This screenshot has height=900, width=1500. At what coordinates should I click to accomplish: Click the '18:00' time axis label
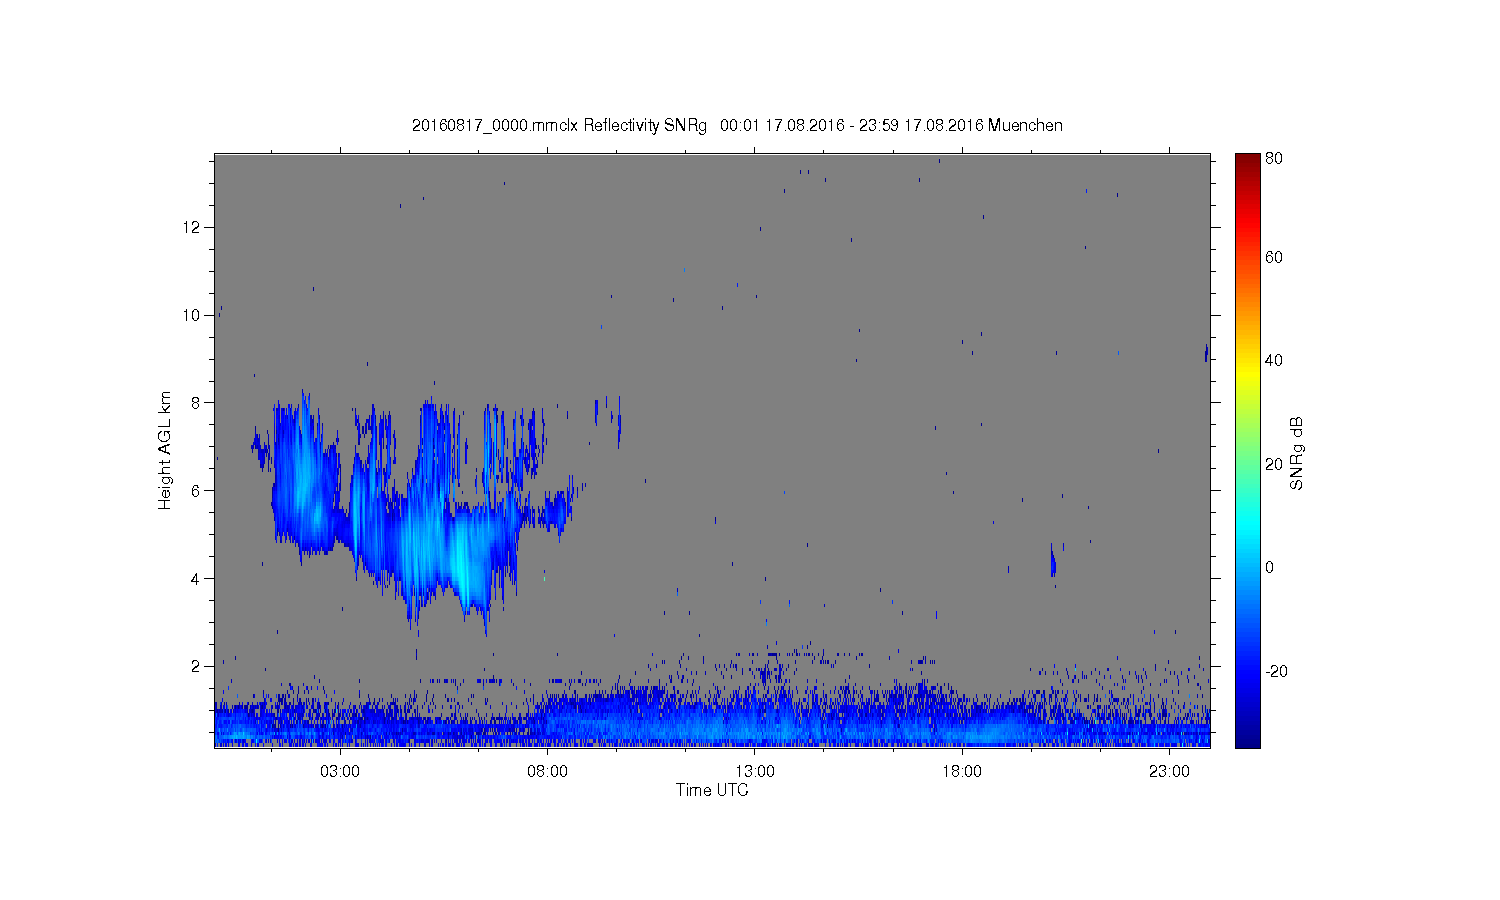[x=962, y=772]
